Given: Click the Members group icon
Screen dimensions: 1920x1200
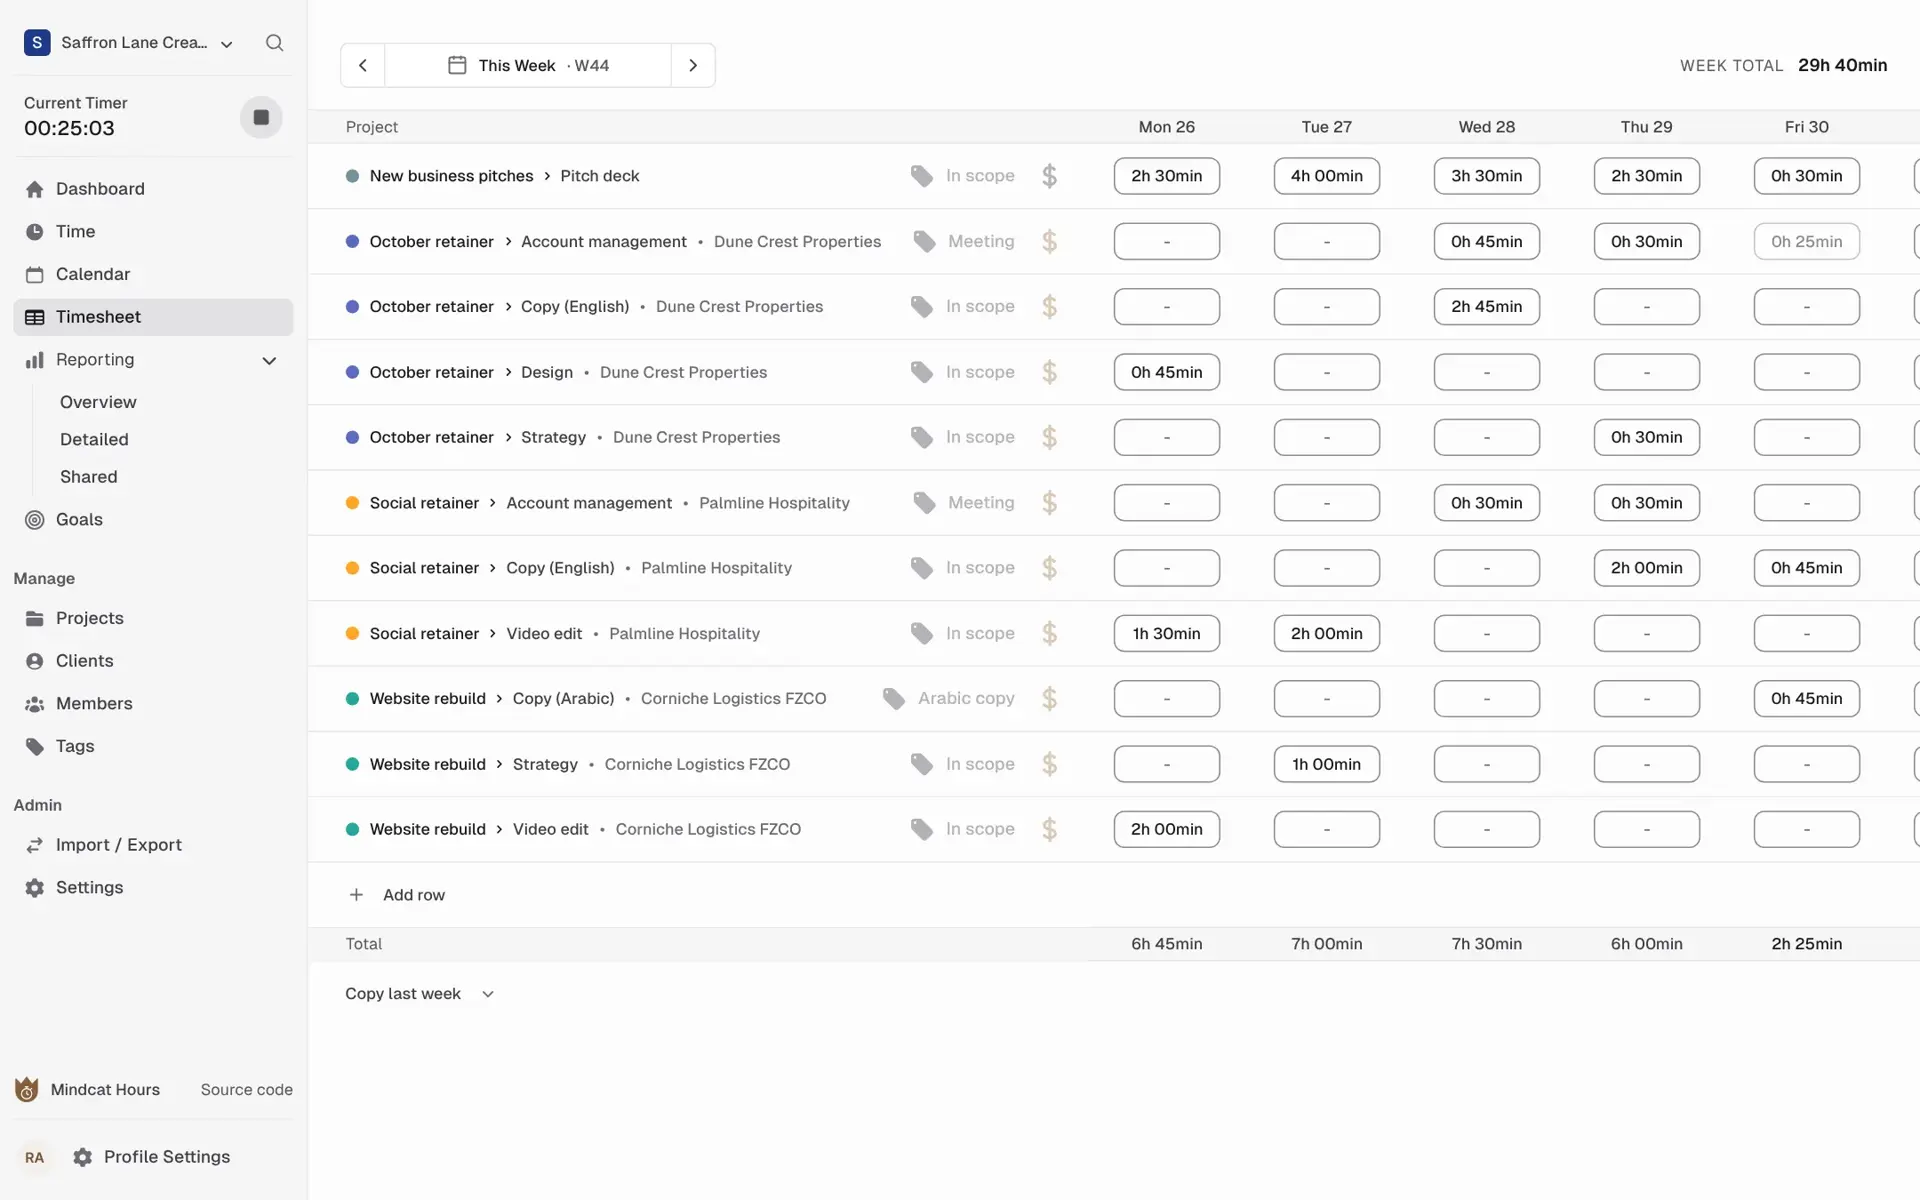Looking at the screenshot, I should 35,704.
